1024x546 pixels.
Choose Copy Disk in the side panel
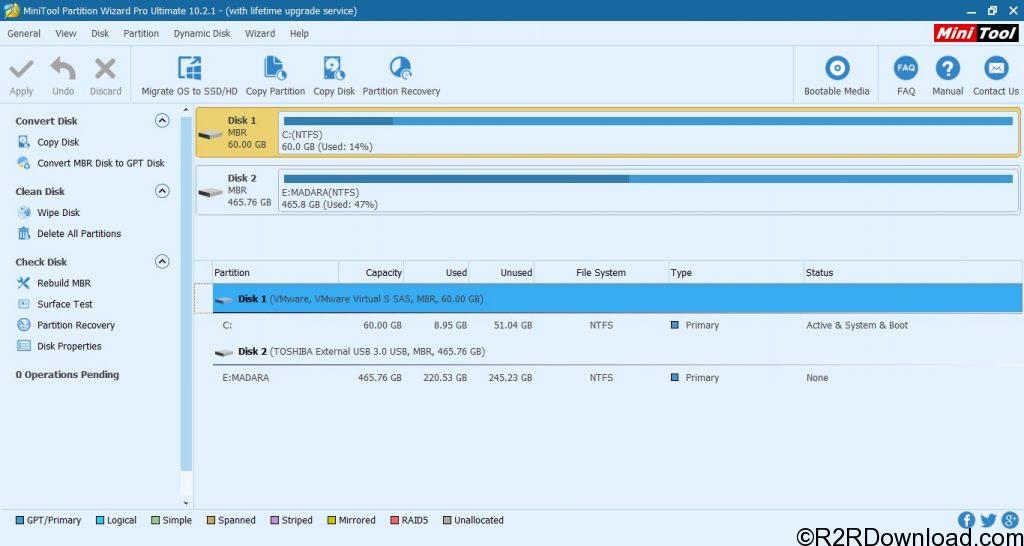(58, 142)
